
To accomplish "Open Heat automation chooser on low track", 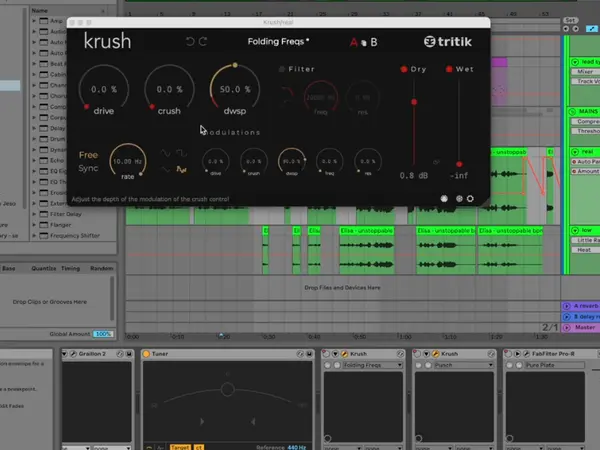I will tap(586, 250).
